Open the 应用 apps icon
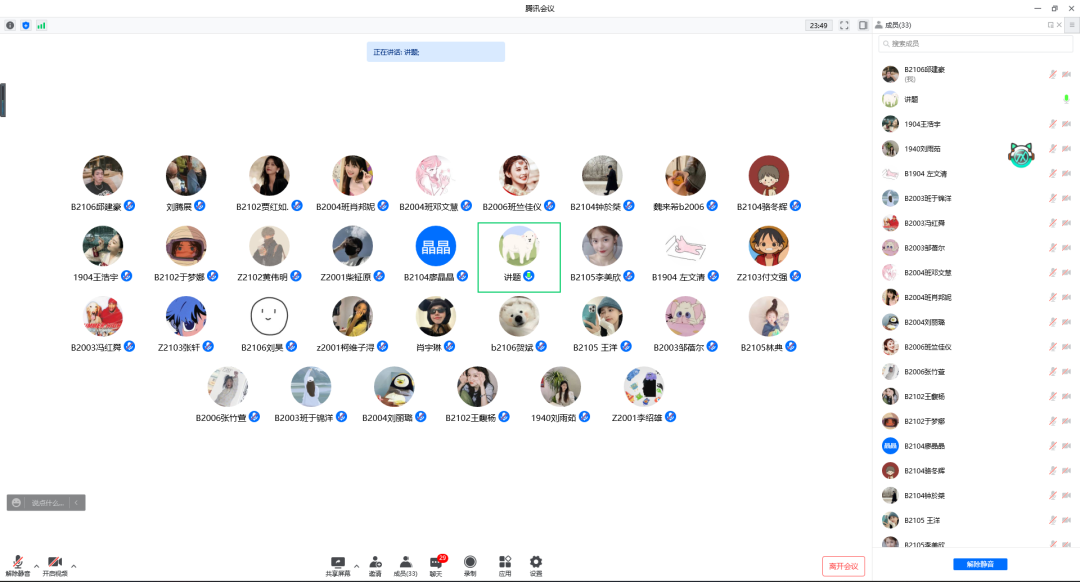 coord(505,565)
